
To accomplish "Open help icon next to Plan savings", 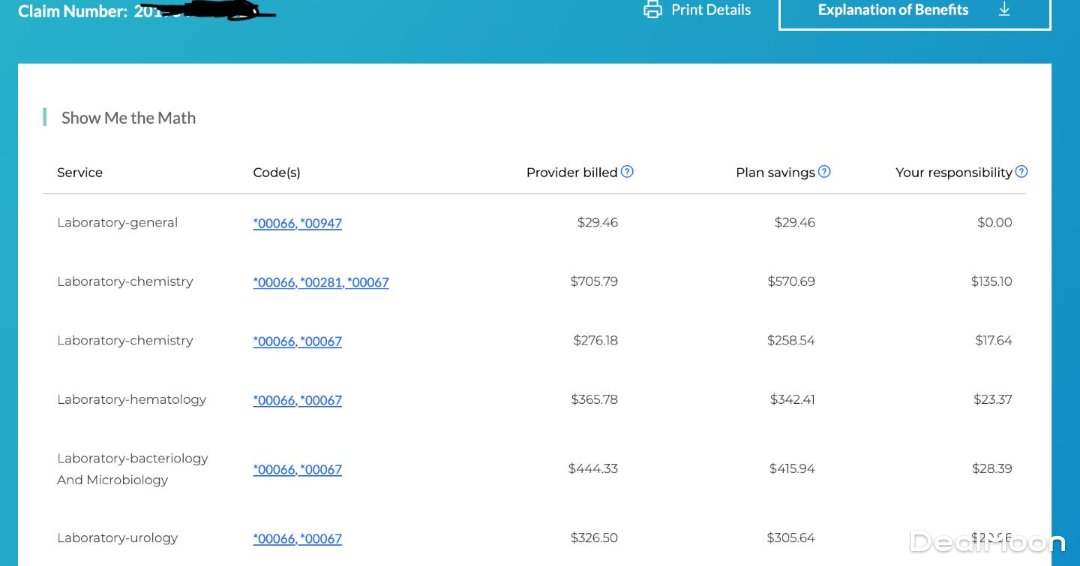I will tap(824, 172).
